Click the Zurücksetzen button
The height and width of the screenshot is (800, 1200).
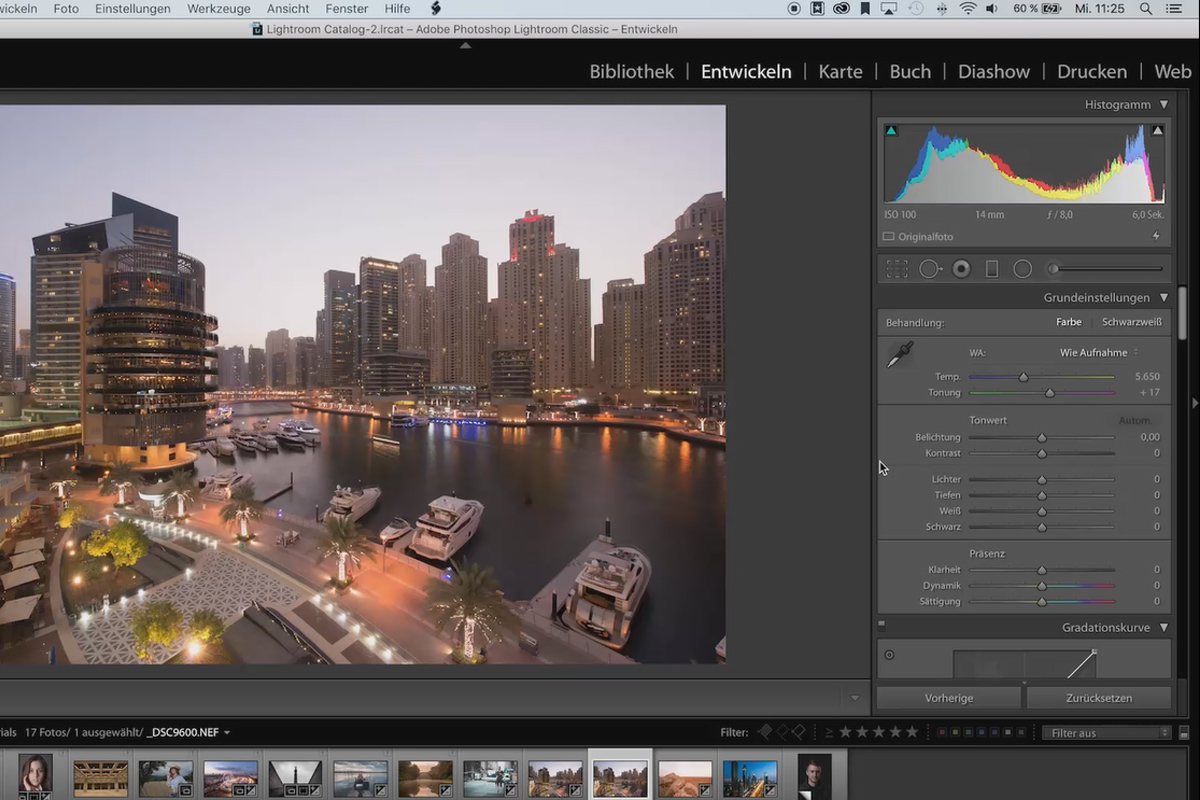point(1098,698)
